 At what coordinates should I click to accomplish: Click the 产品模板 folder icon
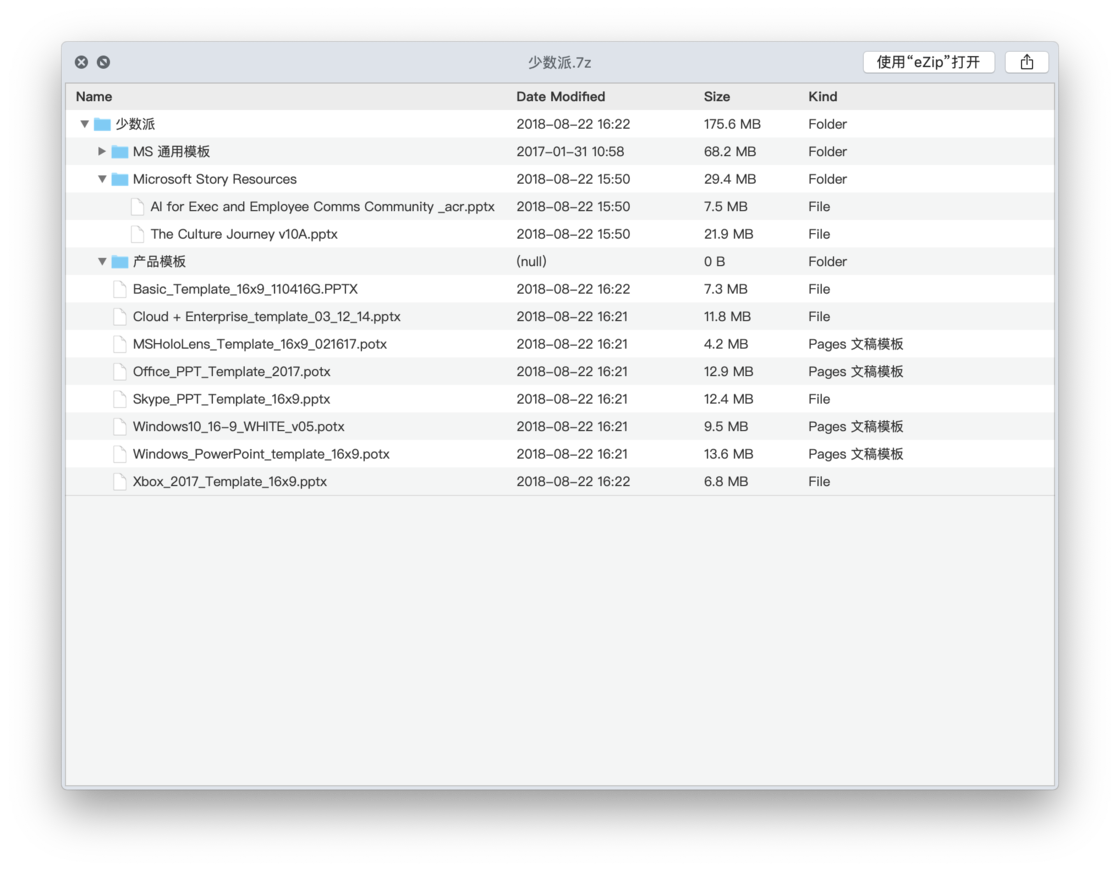[120, 262]
